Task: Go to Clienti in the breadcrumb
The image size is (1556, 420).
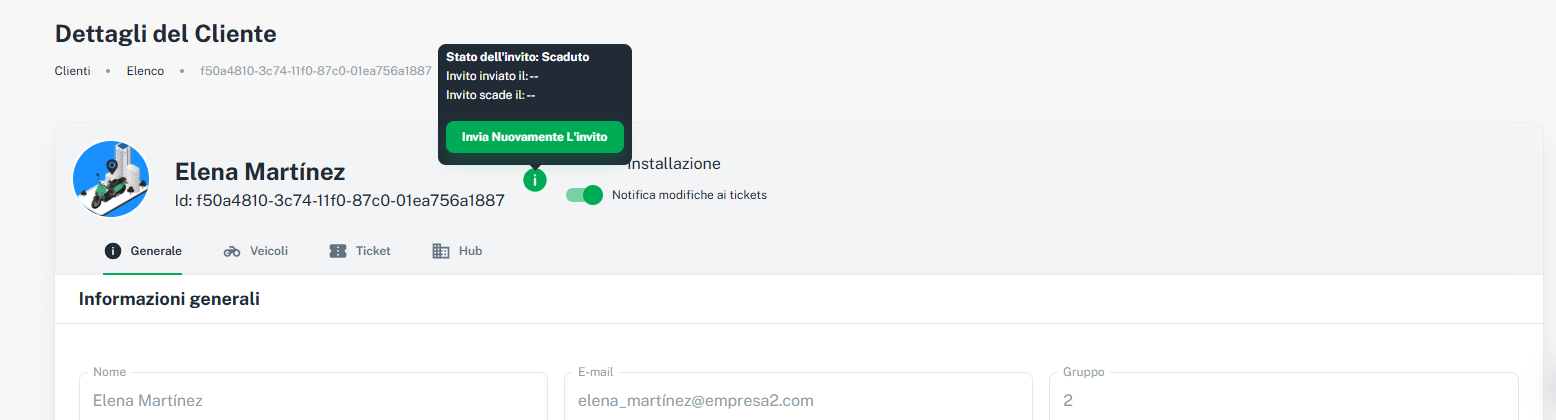Action: (72, 71)
